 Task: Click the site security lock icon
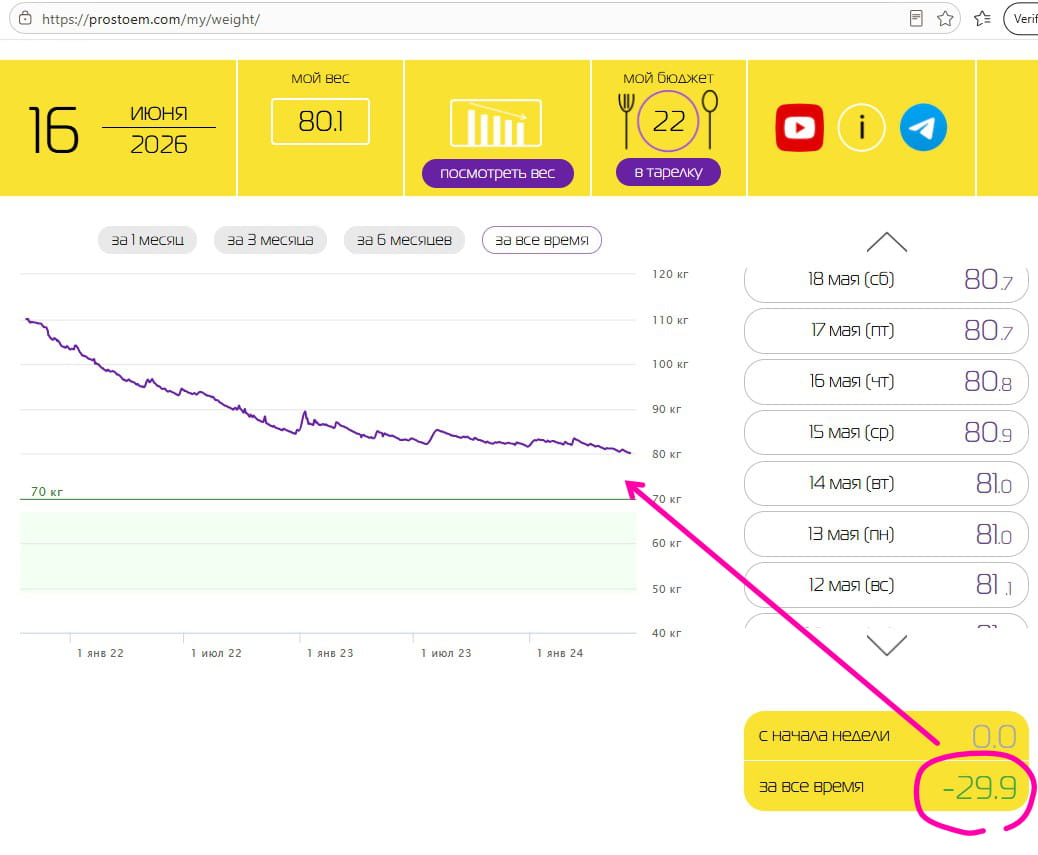pyautogui.click(x=25, y=19)
